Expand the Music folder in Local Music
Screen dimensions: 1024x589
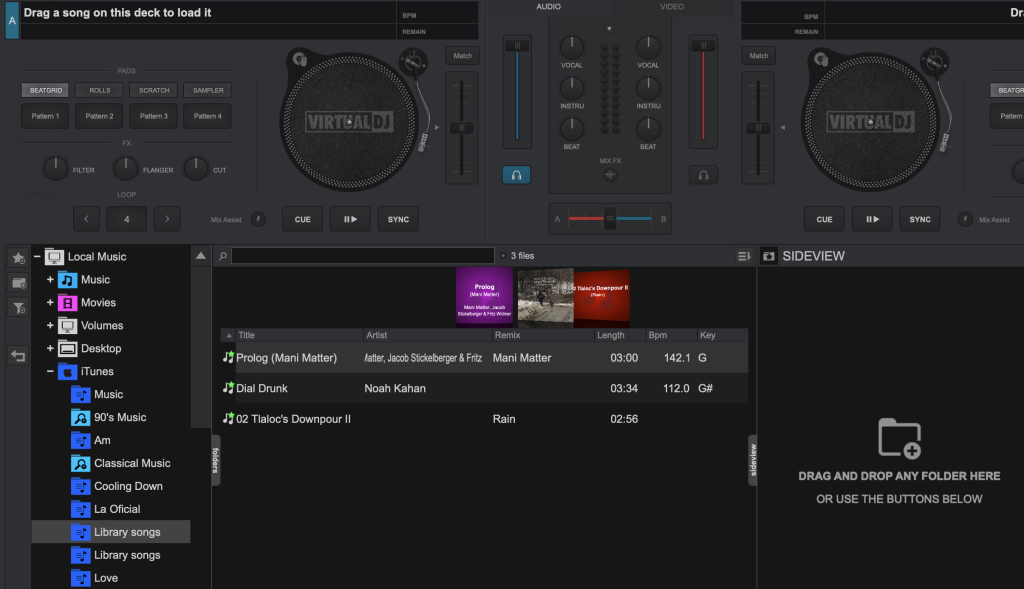coord(50,280)
